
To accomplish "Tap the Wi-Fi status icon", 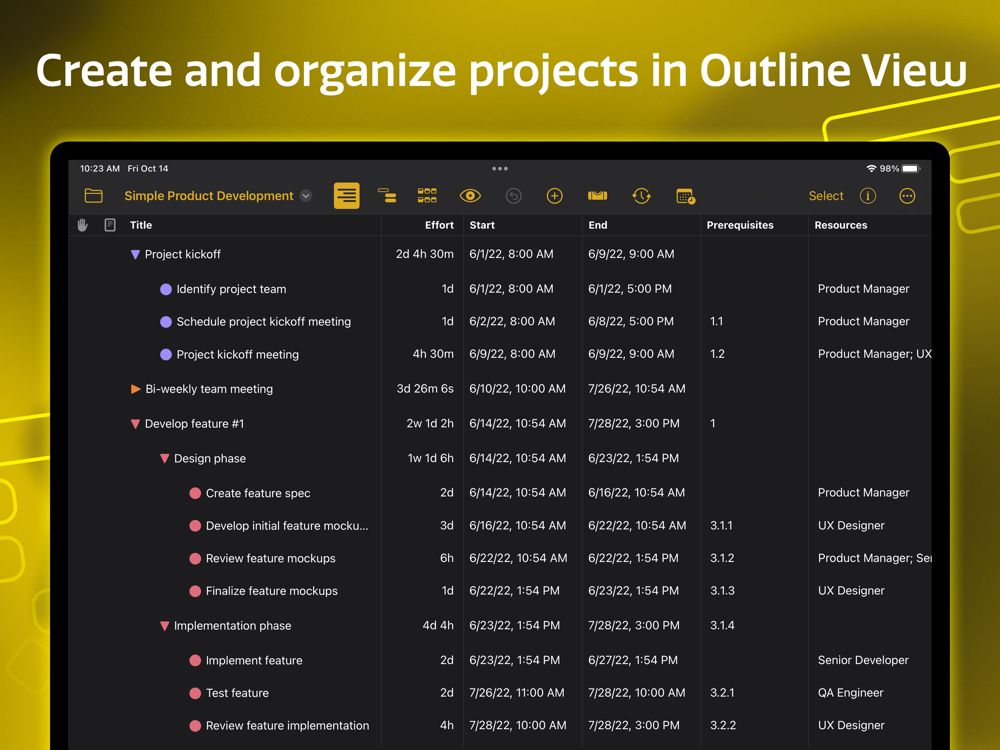I will point(871,168).
